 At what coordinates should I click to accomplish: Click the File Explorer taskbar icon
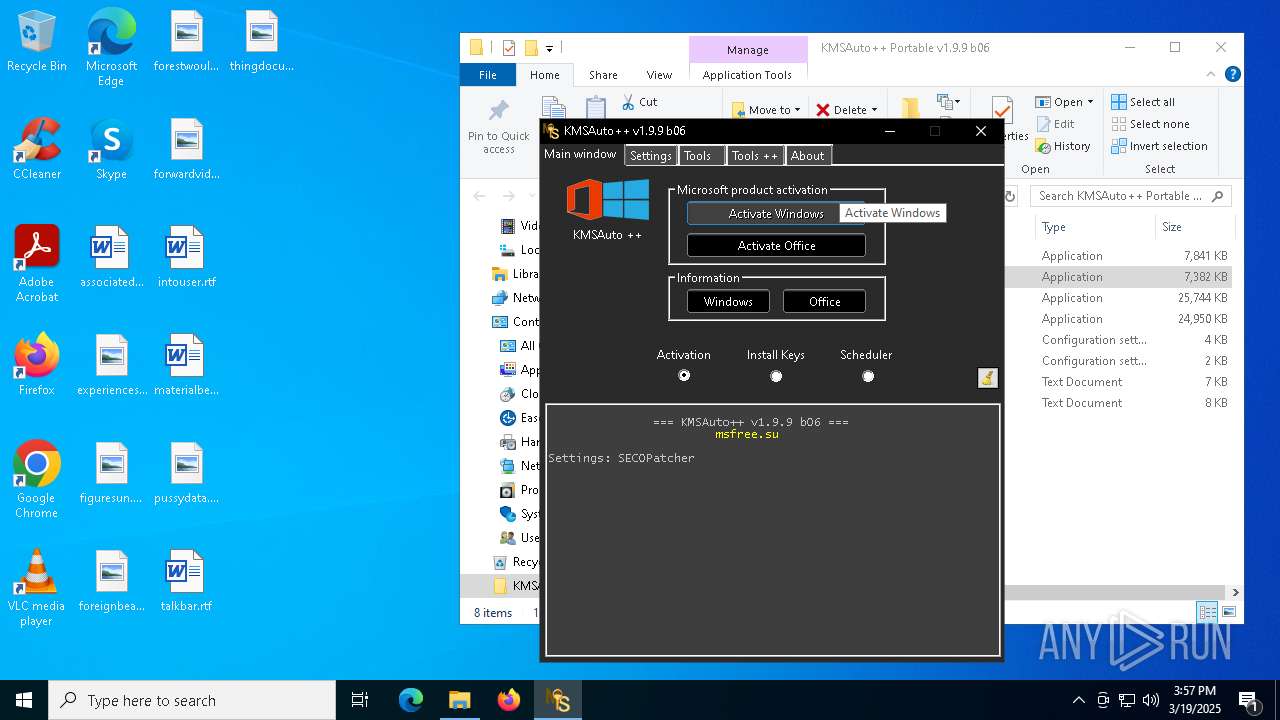pos(459,700)
